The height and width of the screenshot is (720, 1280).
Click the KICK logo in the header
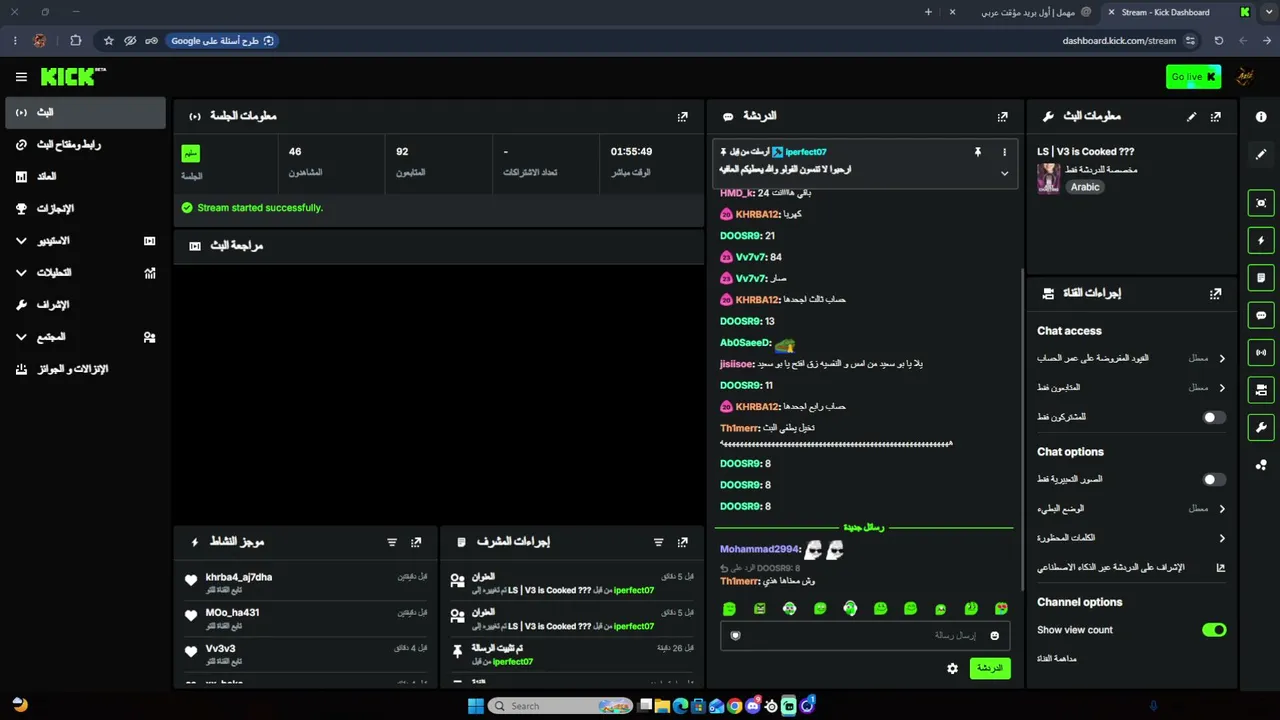[x=73, y=77]
